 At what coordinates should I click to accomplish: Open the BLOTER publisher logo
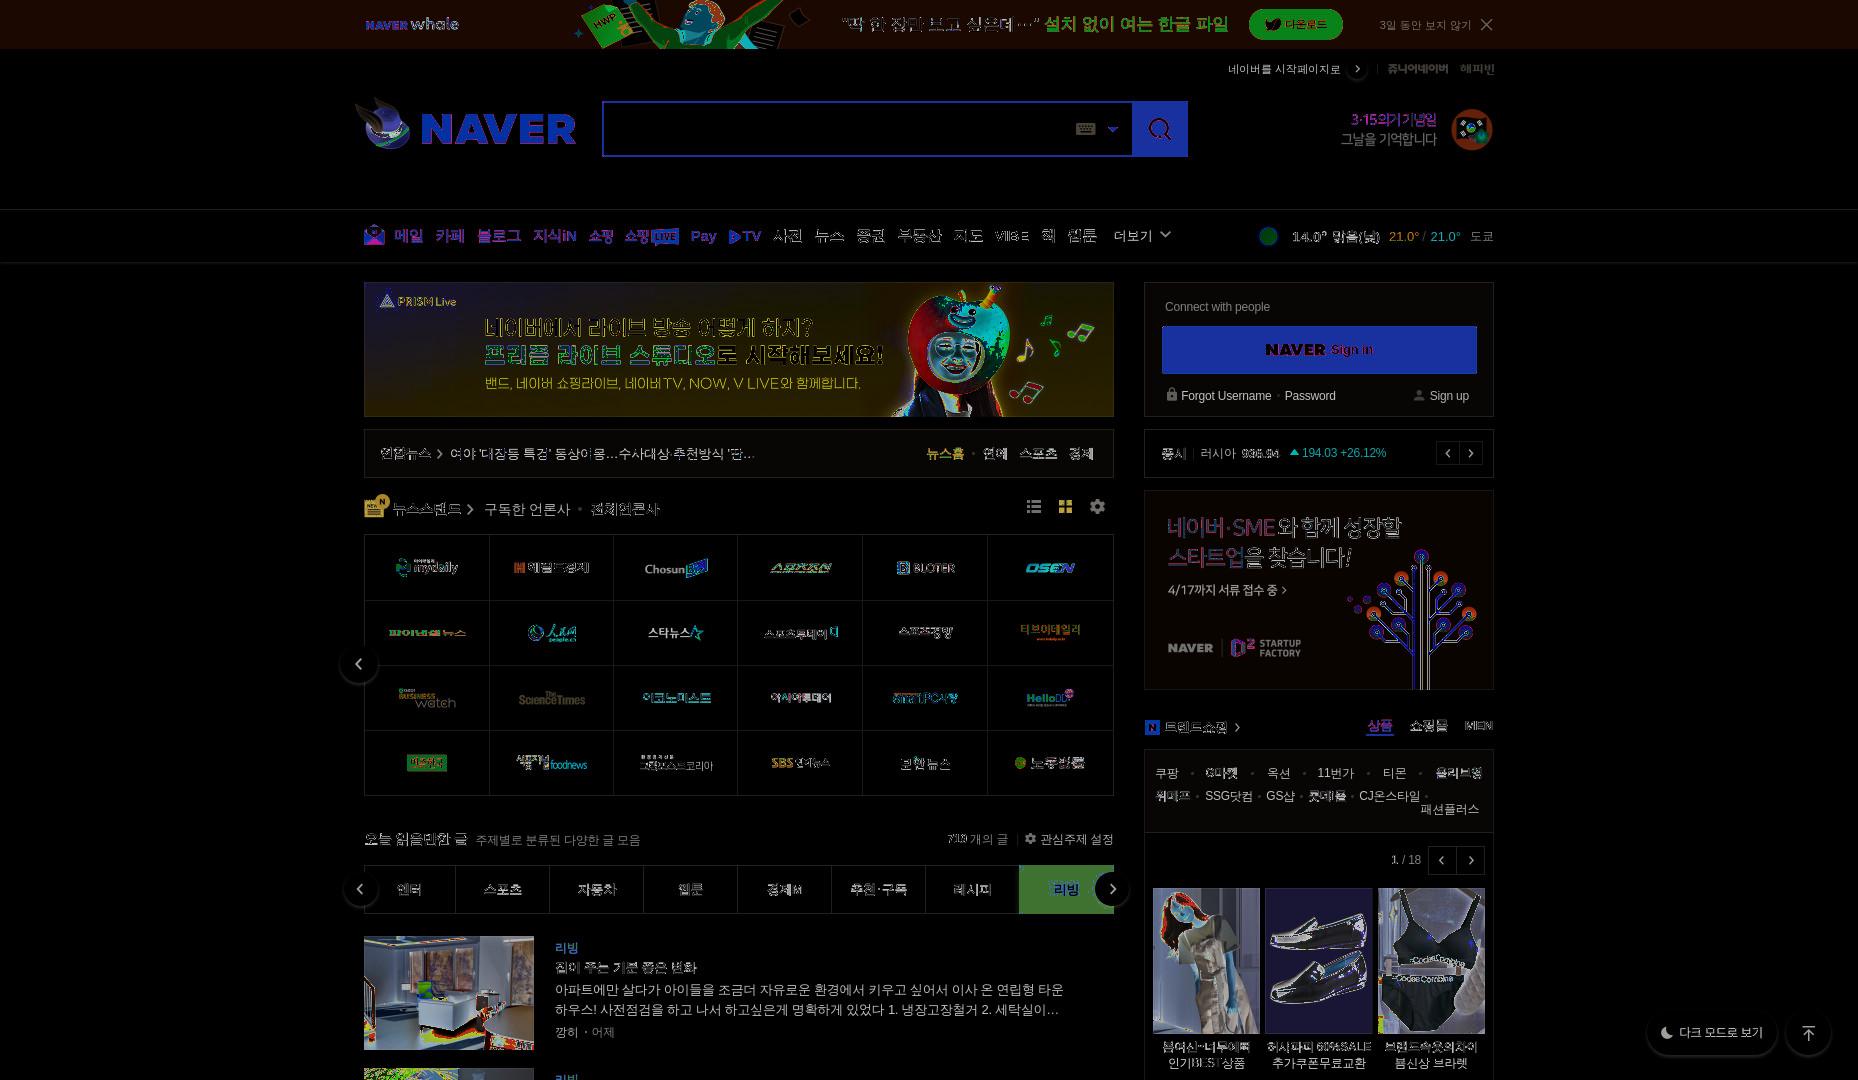point(925,568)
